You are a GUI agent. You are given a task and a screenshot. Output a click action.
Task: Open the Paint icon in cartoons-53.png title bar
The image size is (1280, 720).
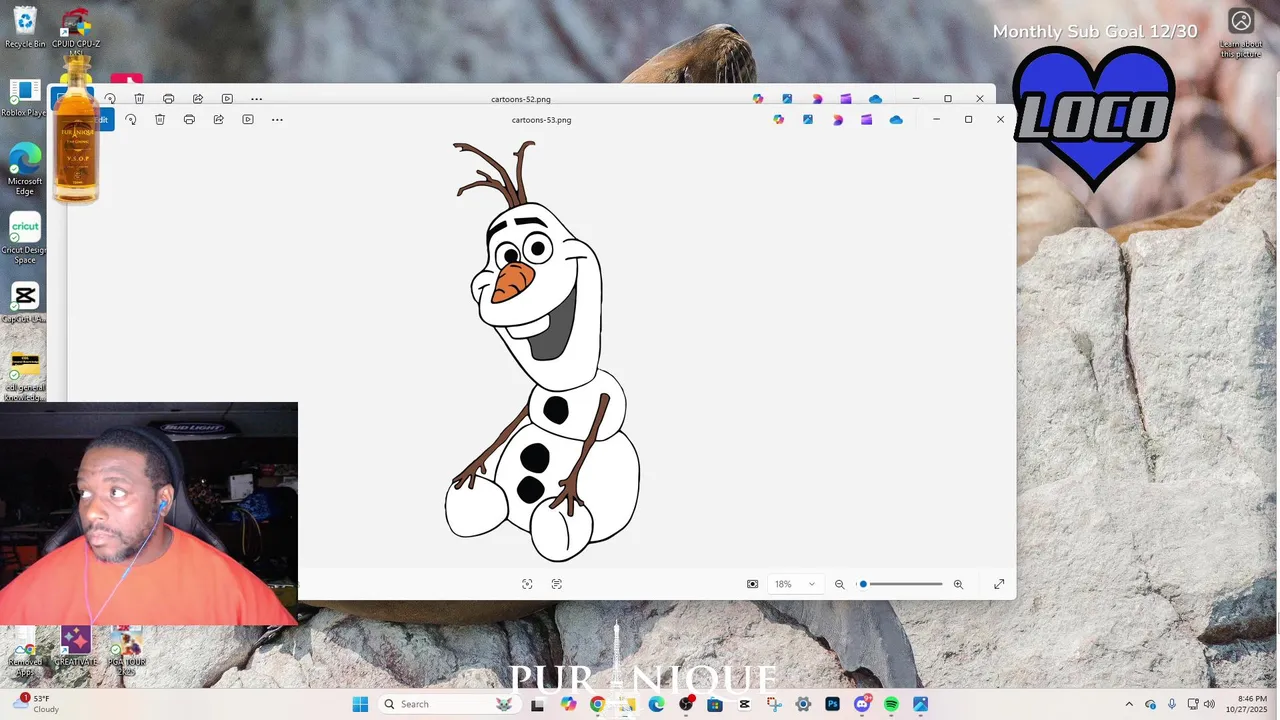(808, 120)
